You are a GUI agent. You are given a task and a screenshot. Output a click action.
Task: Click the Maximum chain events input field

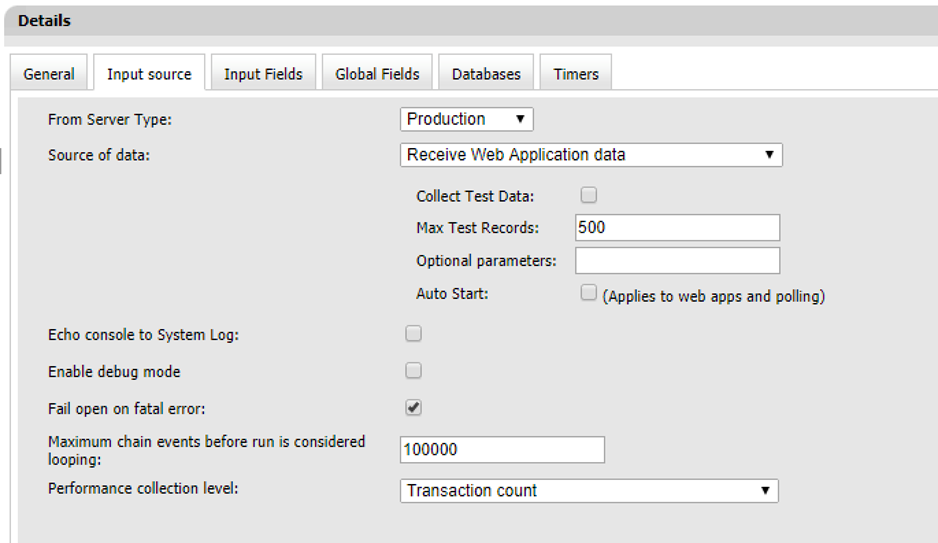(502, 450)
